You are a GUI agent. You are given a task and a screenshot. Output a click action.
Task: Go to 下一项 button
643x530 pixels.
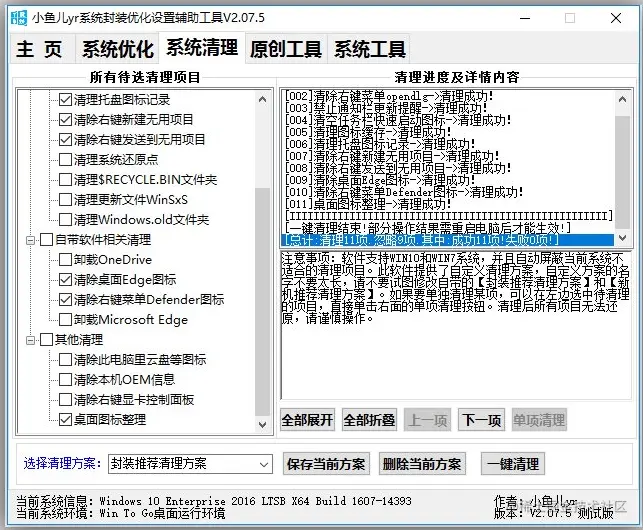click(x=481, y=420)
